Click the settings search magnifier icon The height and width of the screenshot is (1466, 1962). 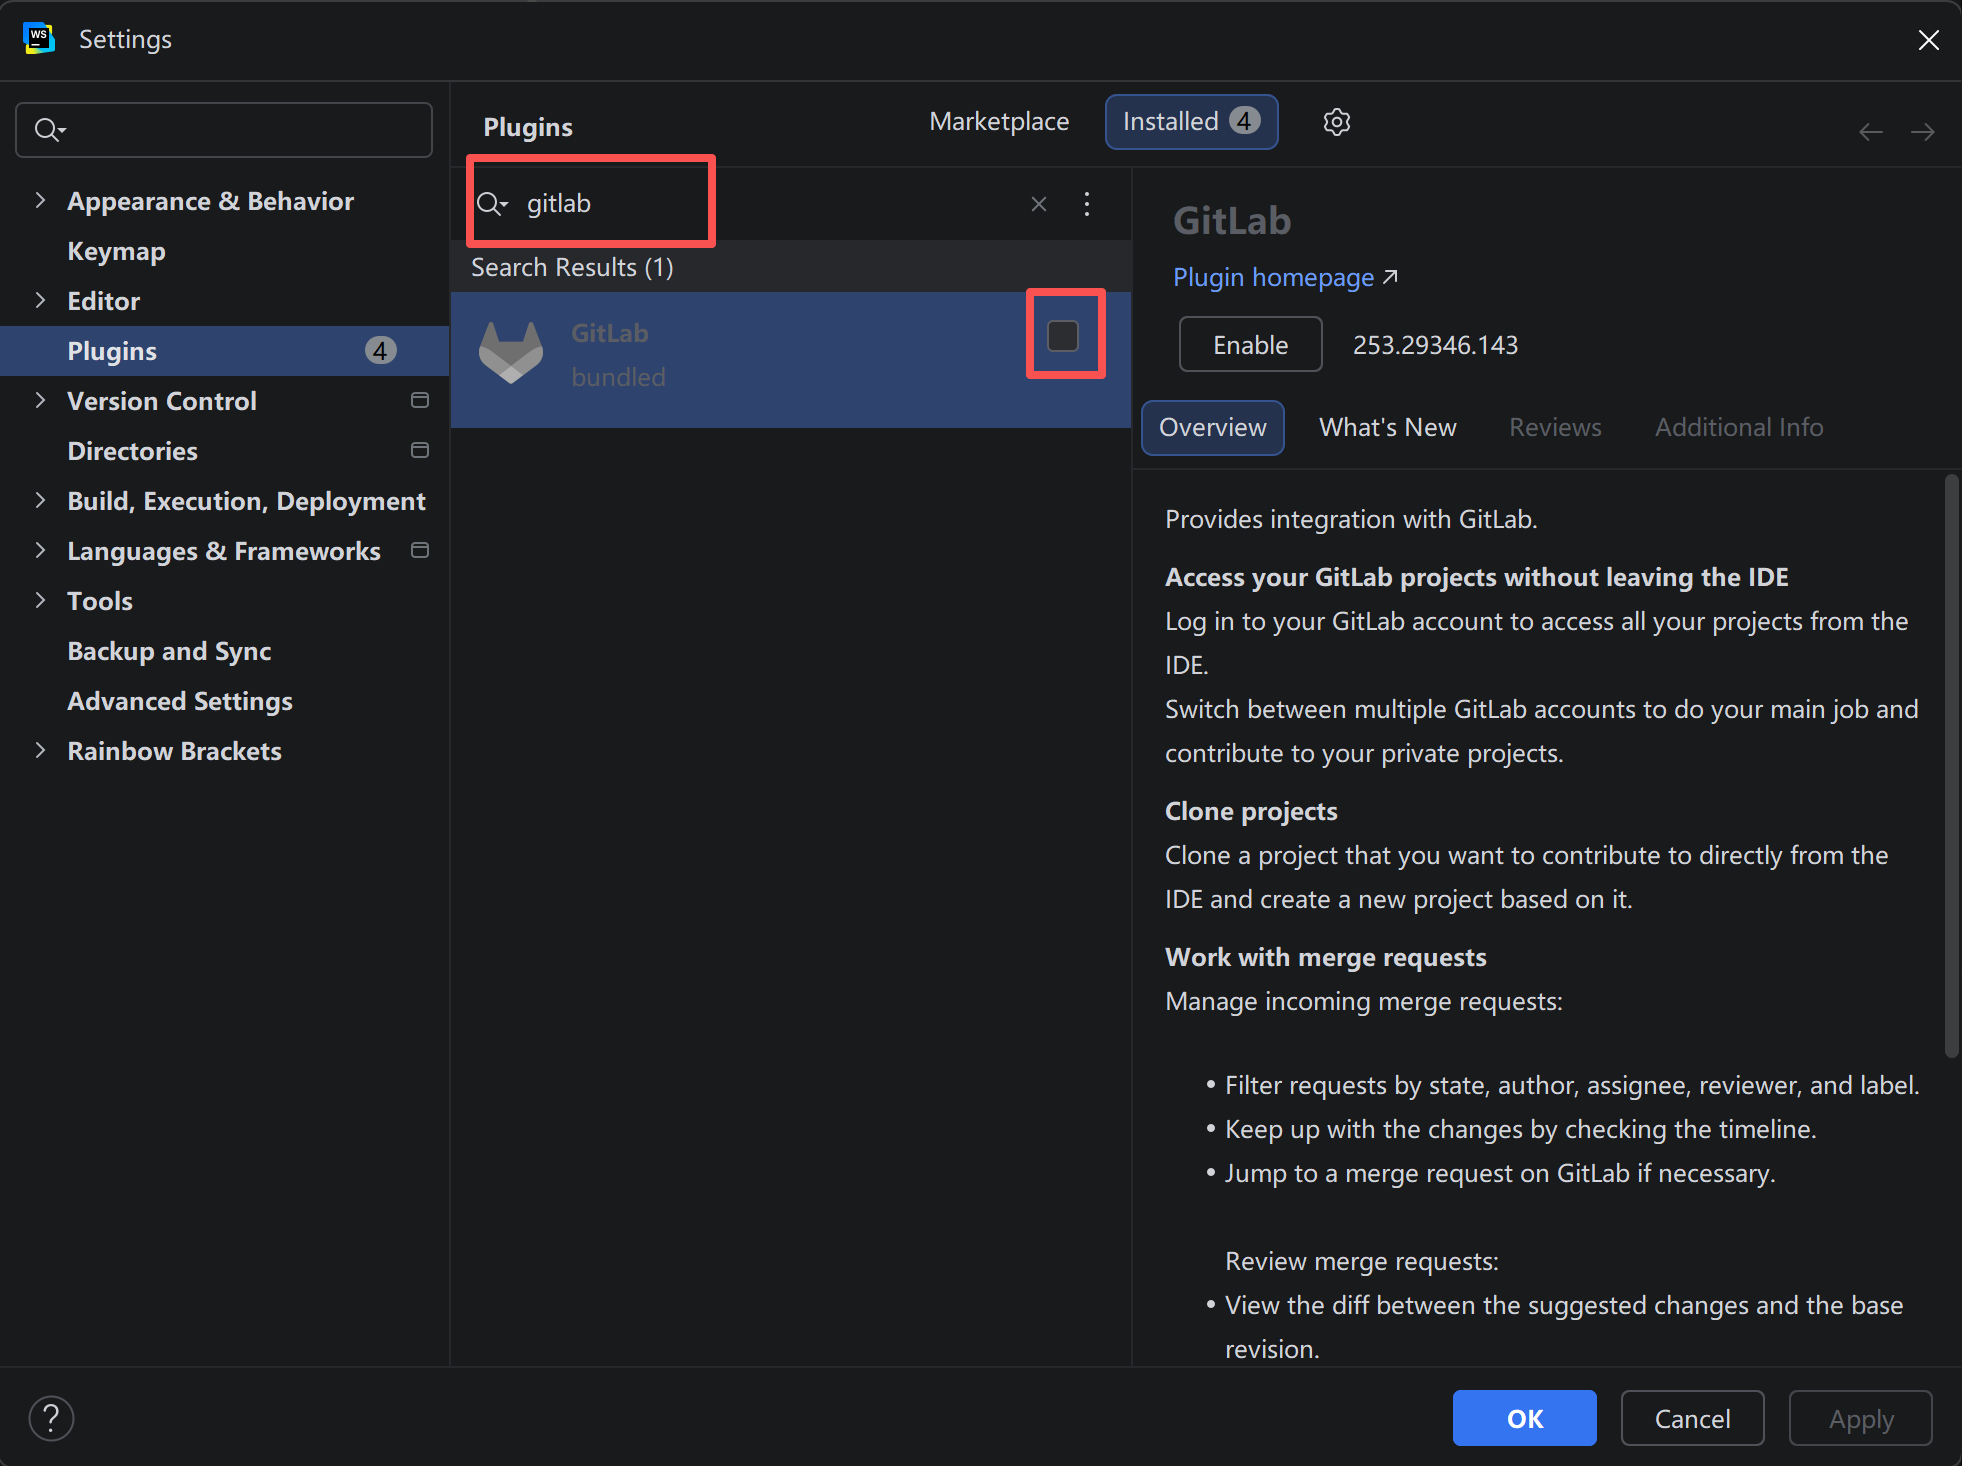point(49,130)
